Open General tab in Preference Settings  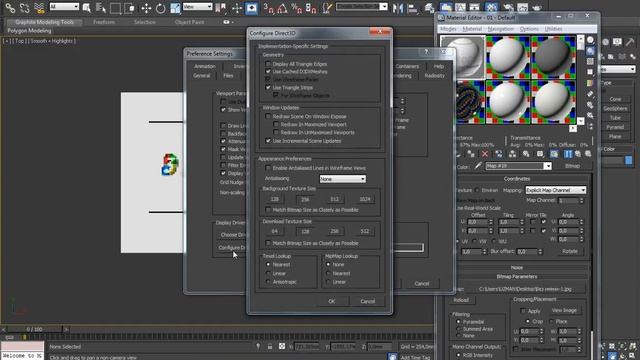click(202, 76)
